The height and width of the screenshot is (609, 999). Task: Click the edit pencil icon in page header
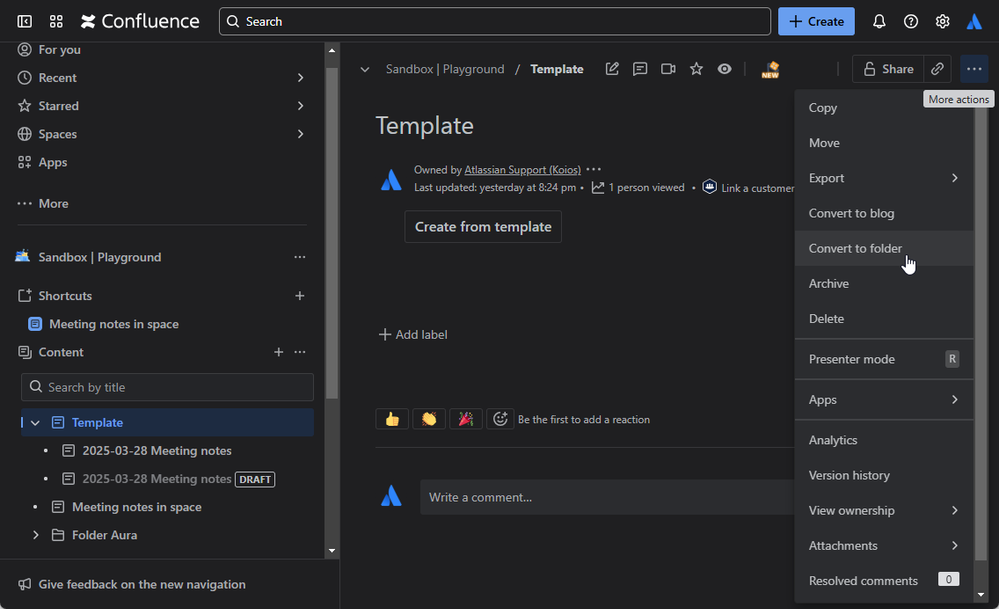click(x=612, y=69)
